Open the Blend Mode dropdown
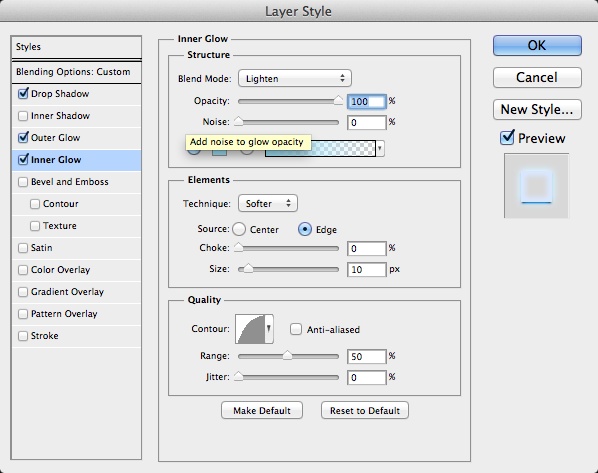Viewport: 598px width, 473px height. pos(295,78)
